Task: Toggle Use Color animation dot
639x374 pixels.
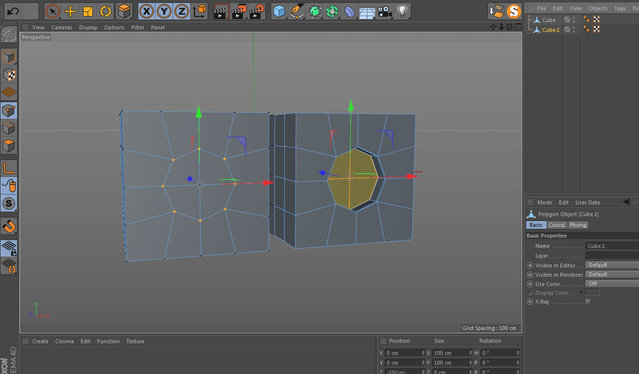Action: [x=530, y=284]
